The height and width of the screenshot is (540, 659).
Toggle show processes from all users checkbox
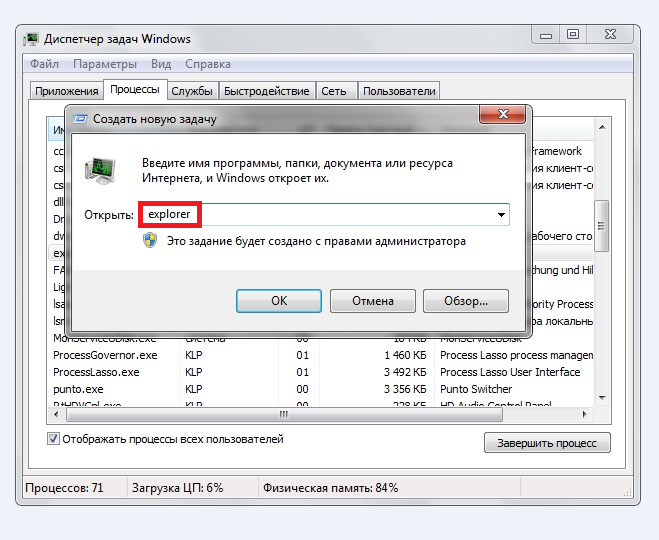[53, 439]
